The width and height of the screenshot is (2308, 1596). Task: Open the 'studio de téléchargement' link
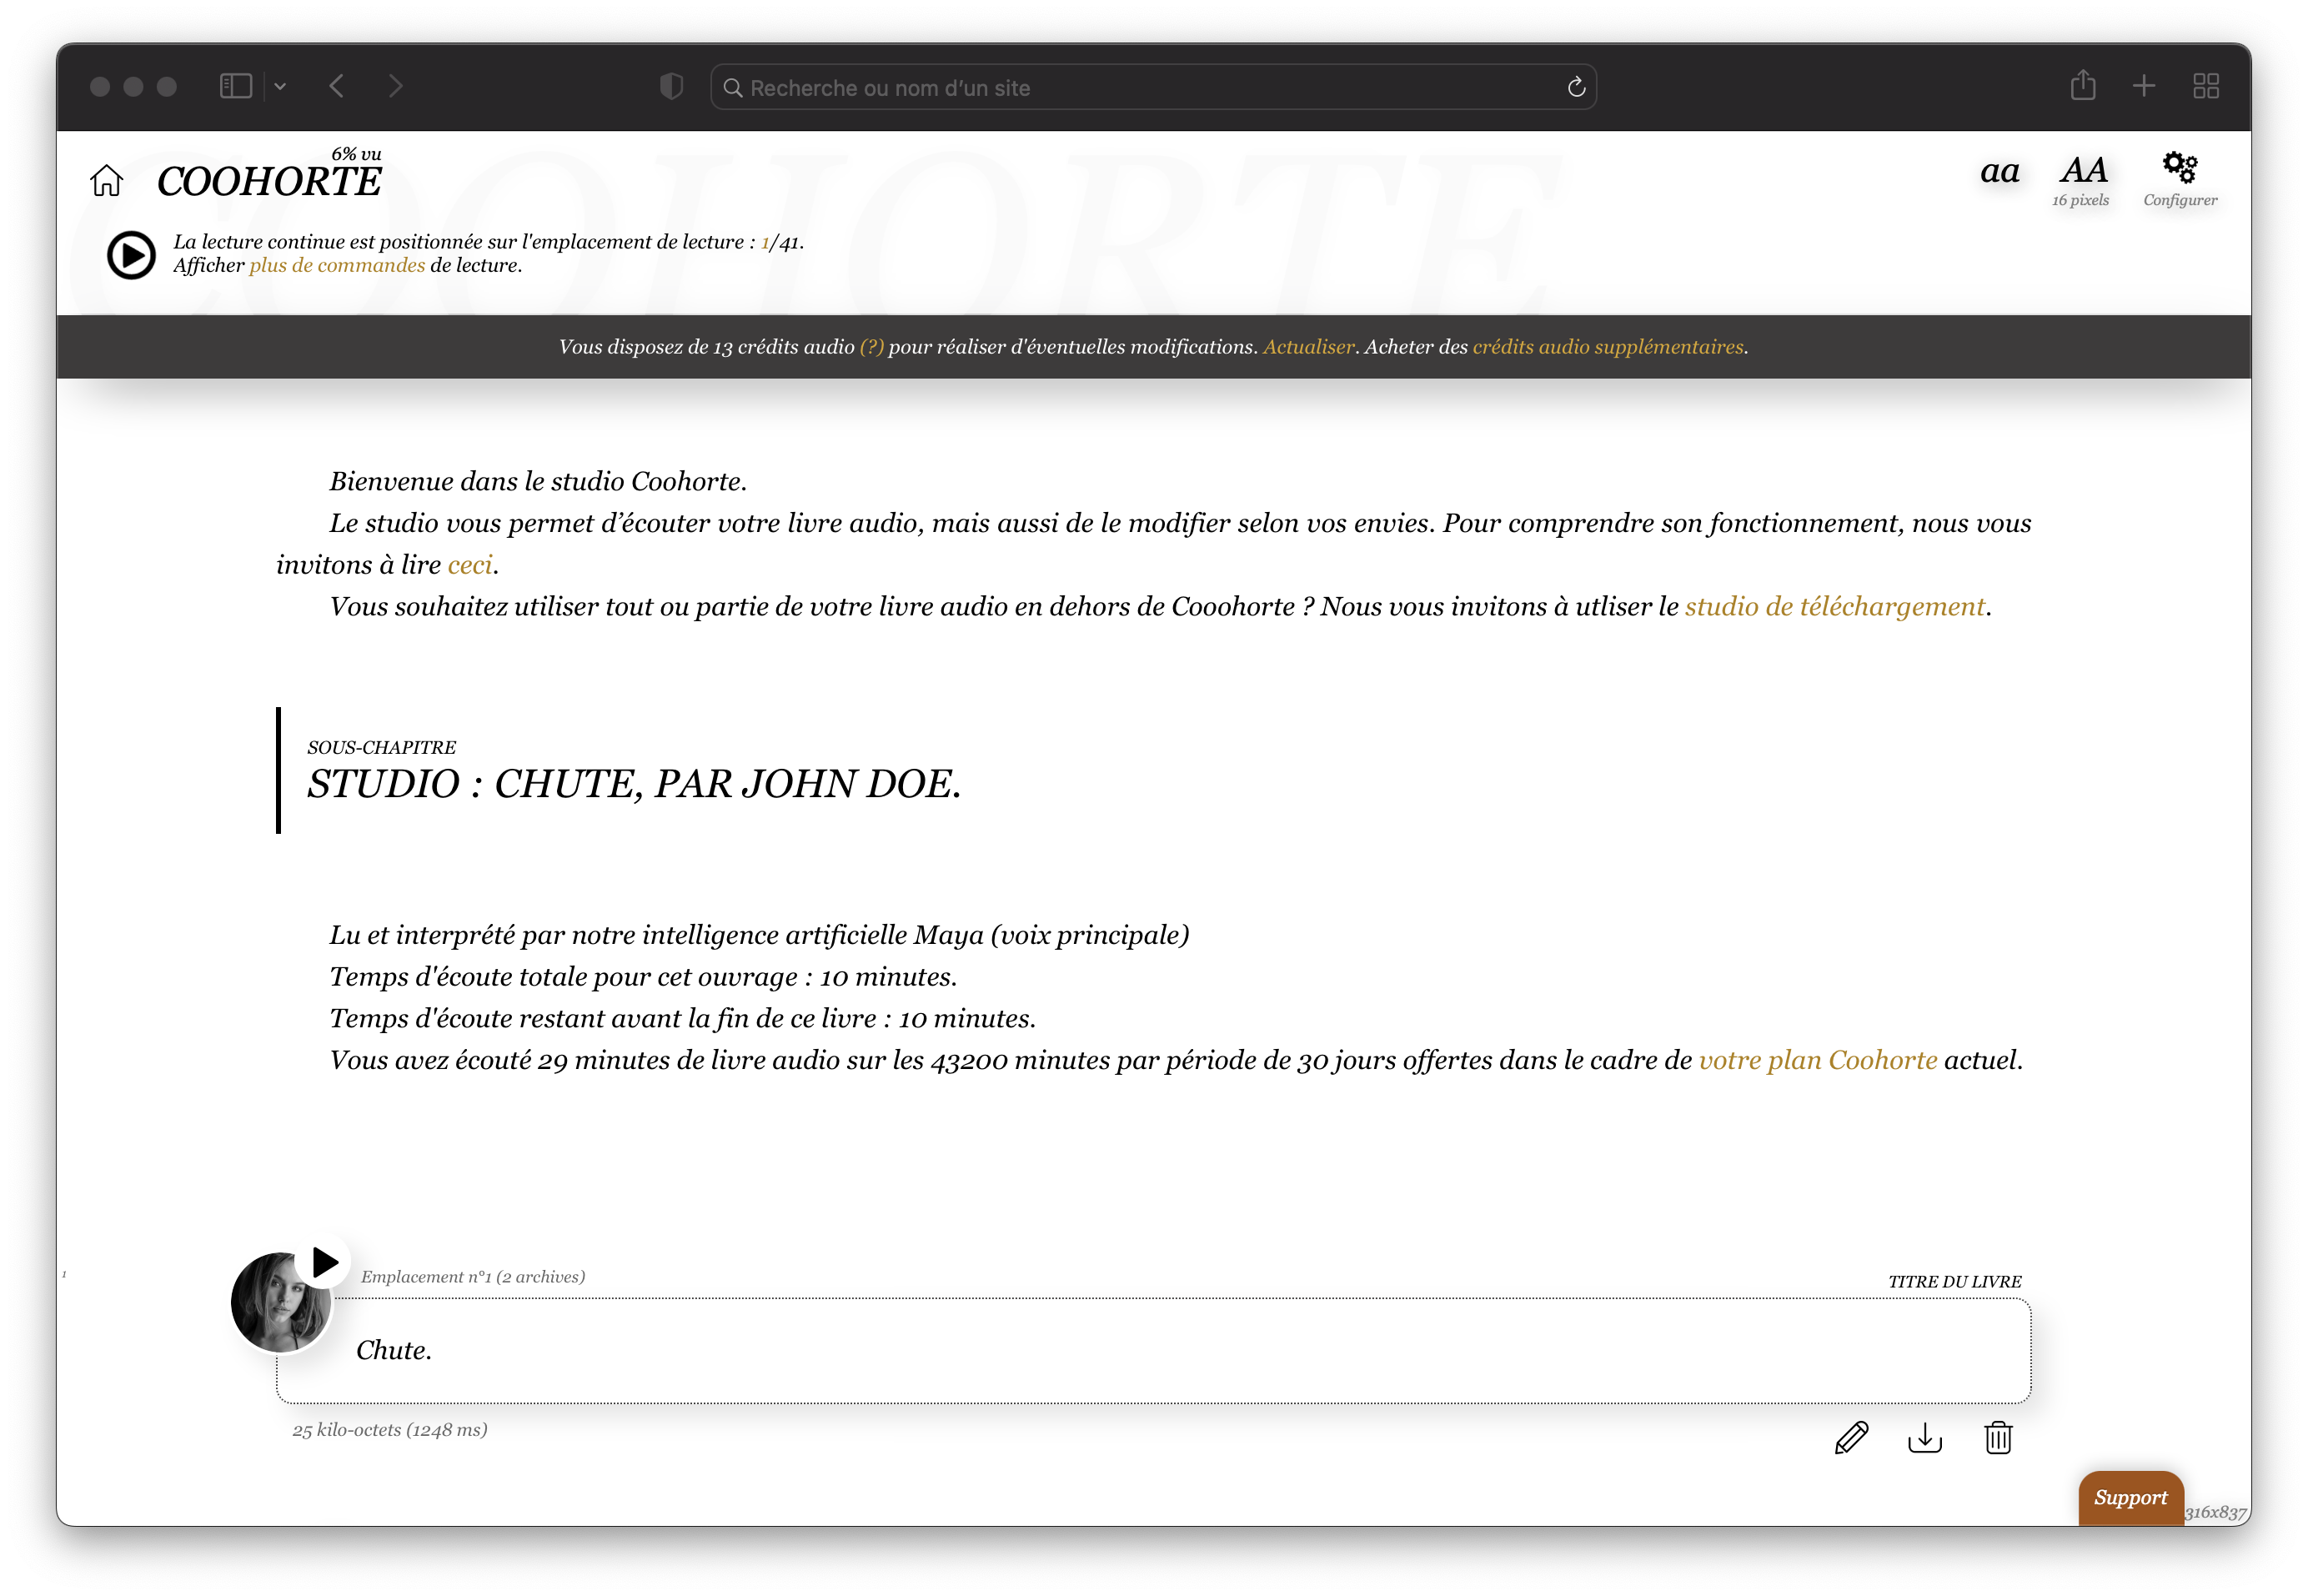tap(1834, 607)
